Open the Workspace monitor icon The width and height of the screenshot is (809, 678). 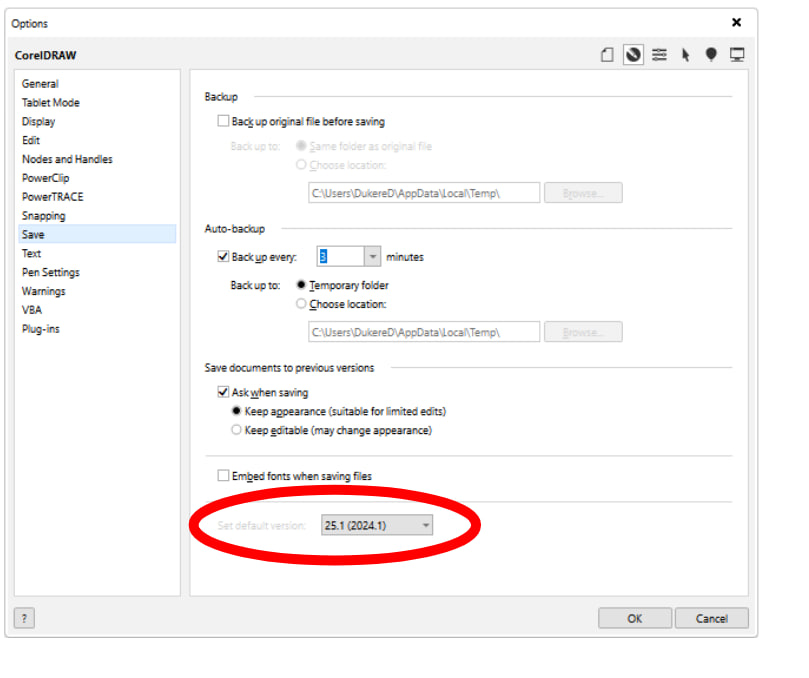737,55
